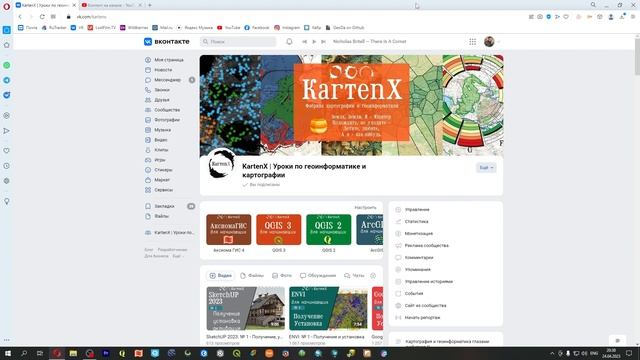Open the Instagram bookmark

coord(287,28)
